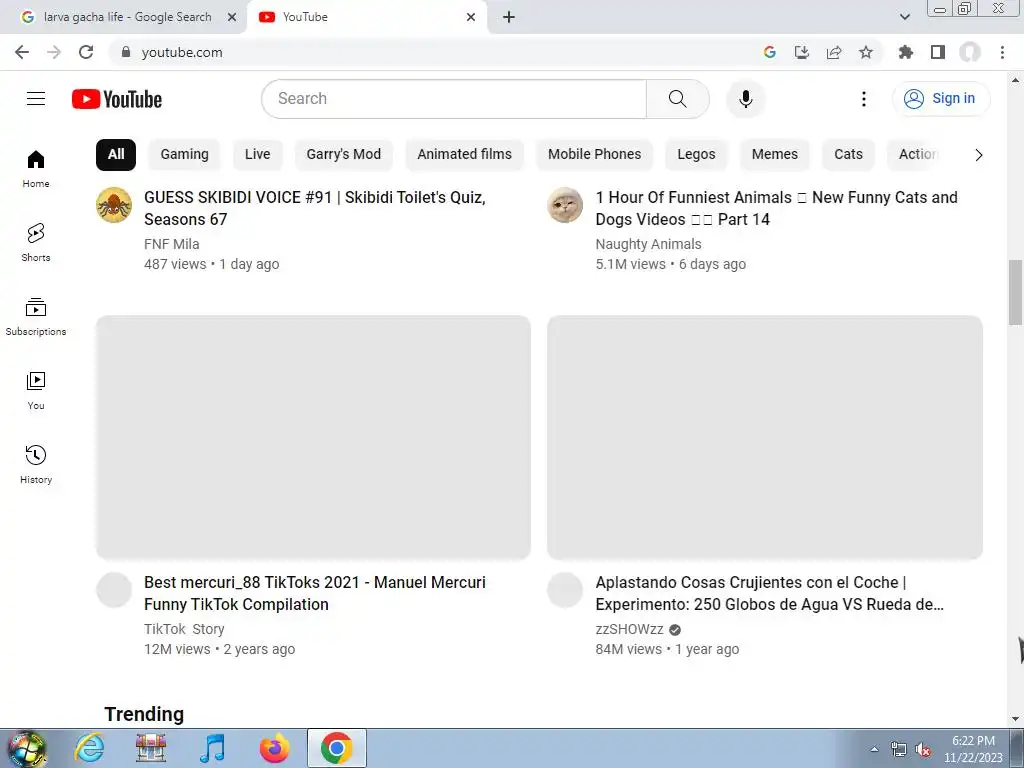The image size is (1024, 768).
Task: Click the page vertical scrollbar thumb
Action: click(1016, 292)
